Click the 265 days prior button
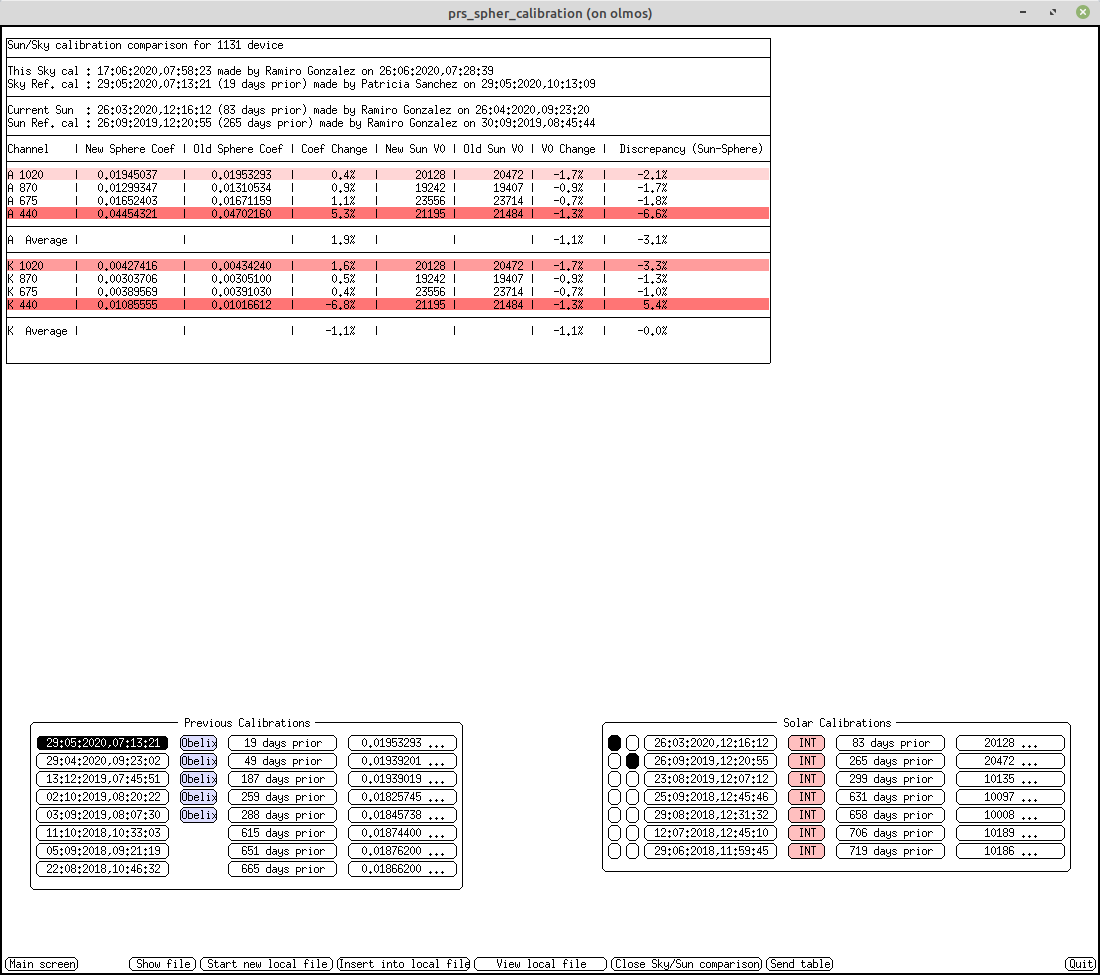 [x=891, y=761]
